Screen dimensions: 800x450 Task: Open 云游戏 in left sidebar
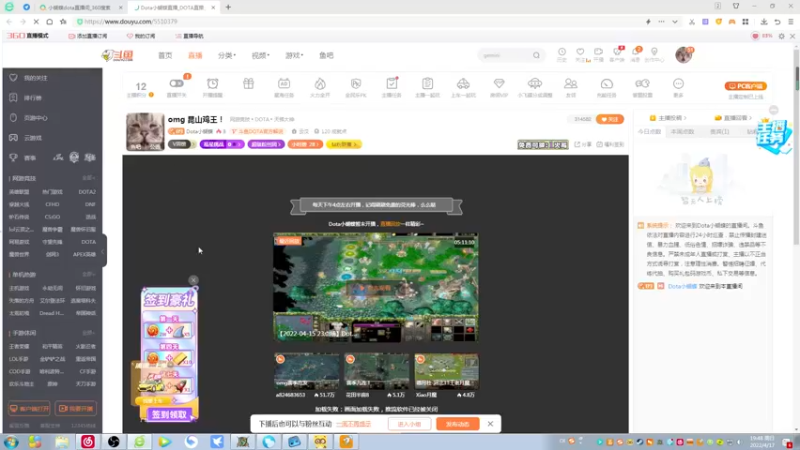click(33, 138)
